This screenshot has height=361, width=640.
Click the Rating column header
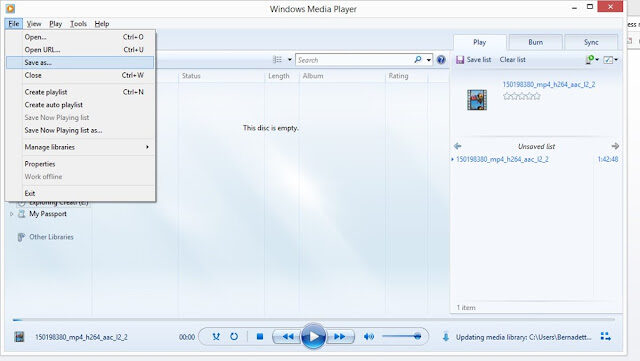pyautogui.click(x=398, y=76)
